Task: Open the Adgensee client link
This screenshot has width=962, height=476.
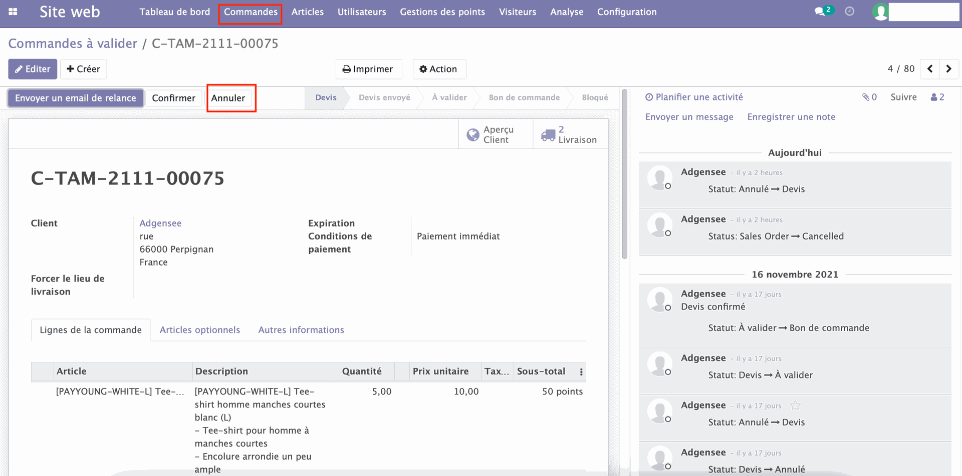Action: [x=160, y=223]
